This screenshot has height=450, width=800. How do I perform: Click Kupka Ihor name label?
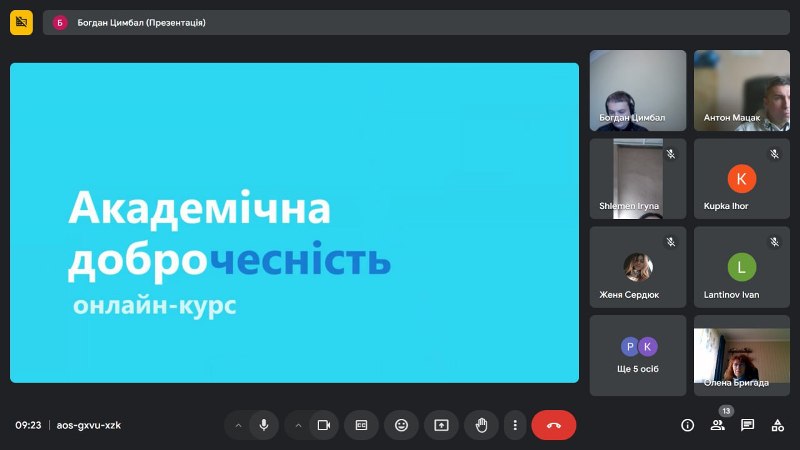point(726,206)
